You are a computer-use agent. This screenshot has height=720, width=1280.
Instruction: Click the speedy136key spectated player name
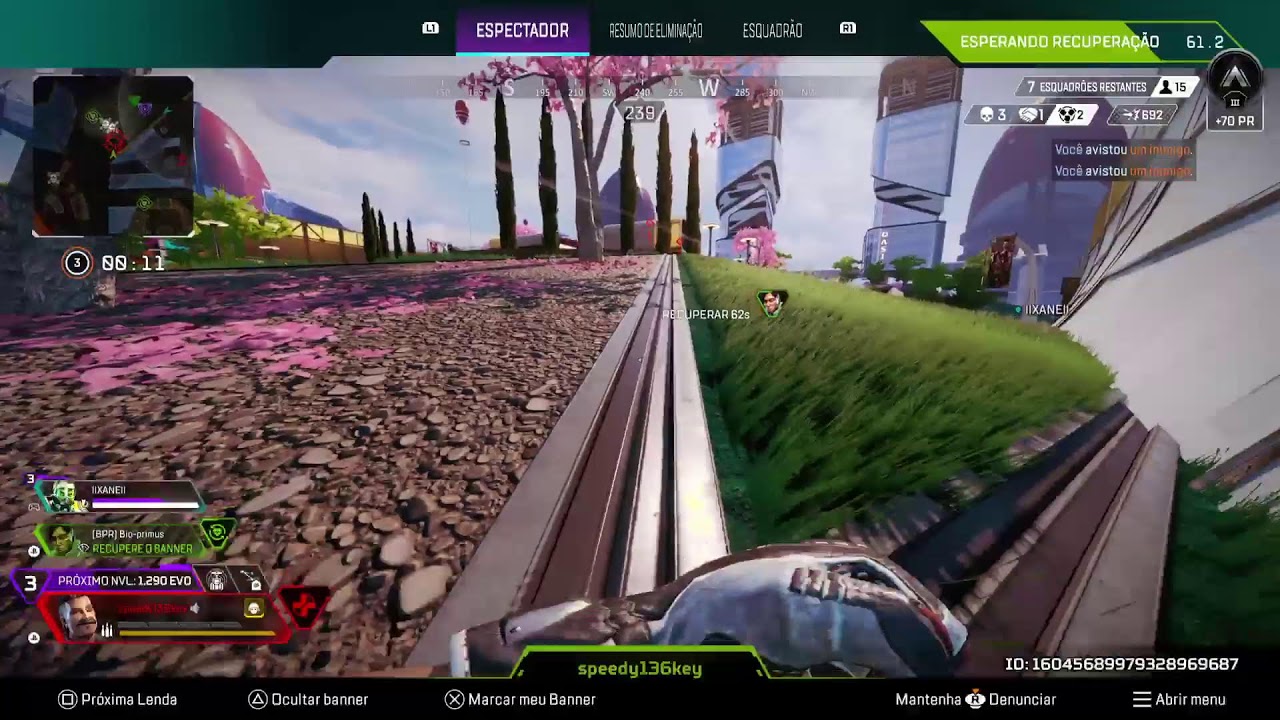(x=640, y=669)
